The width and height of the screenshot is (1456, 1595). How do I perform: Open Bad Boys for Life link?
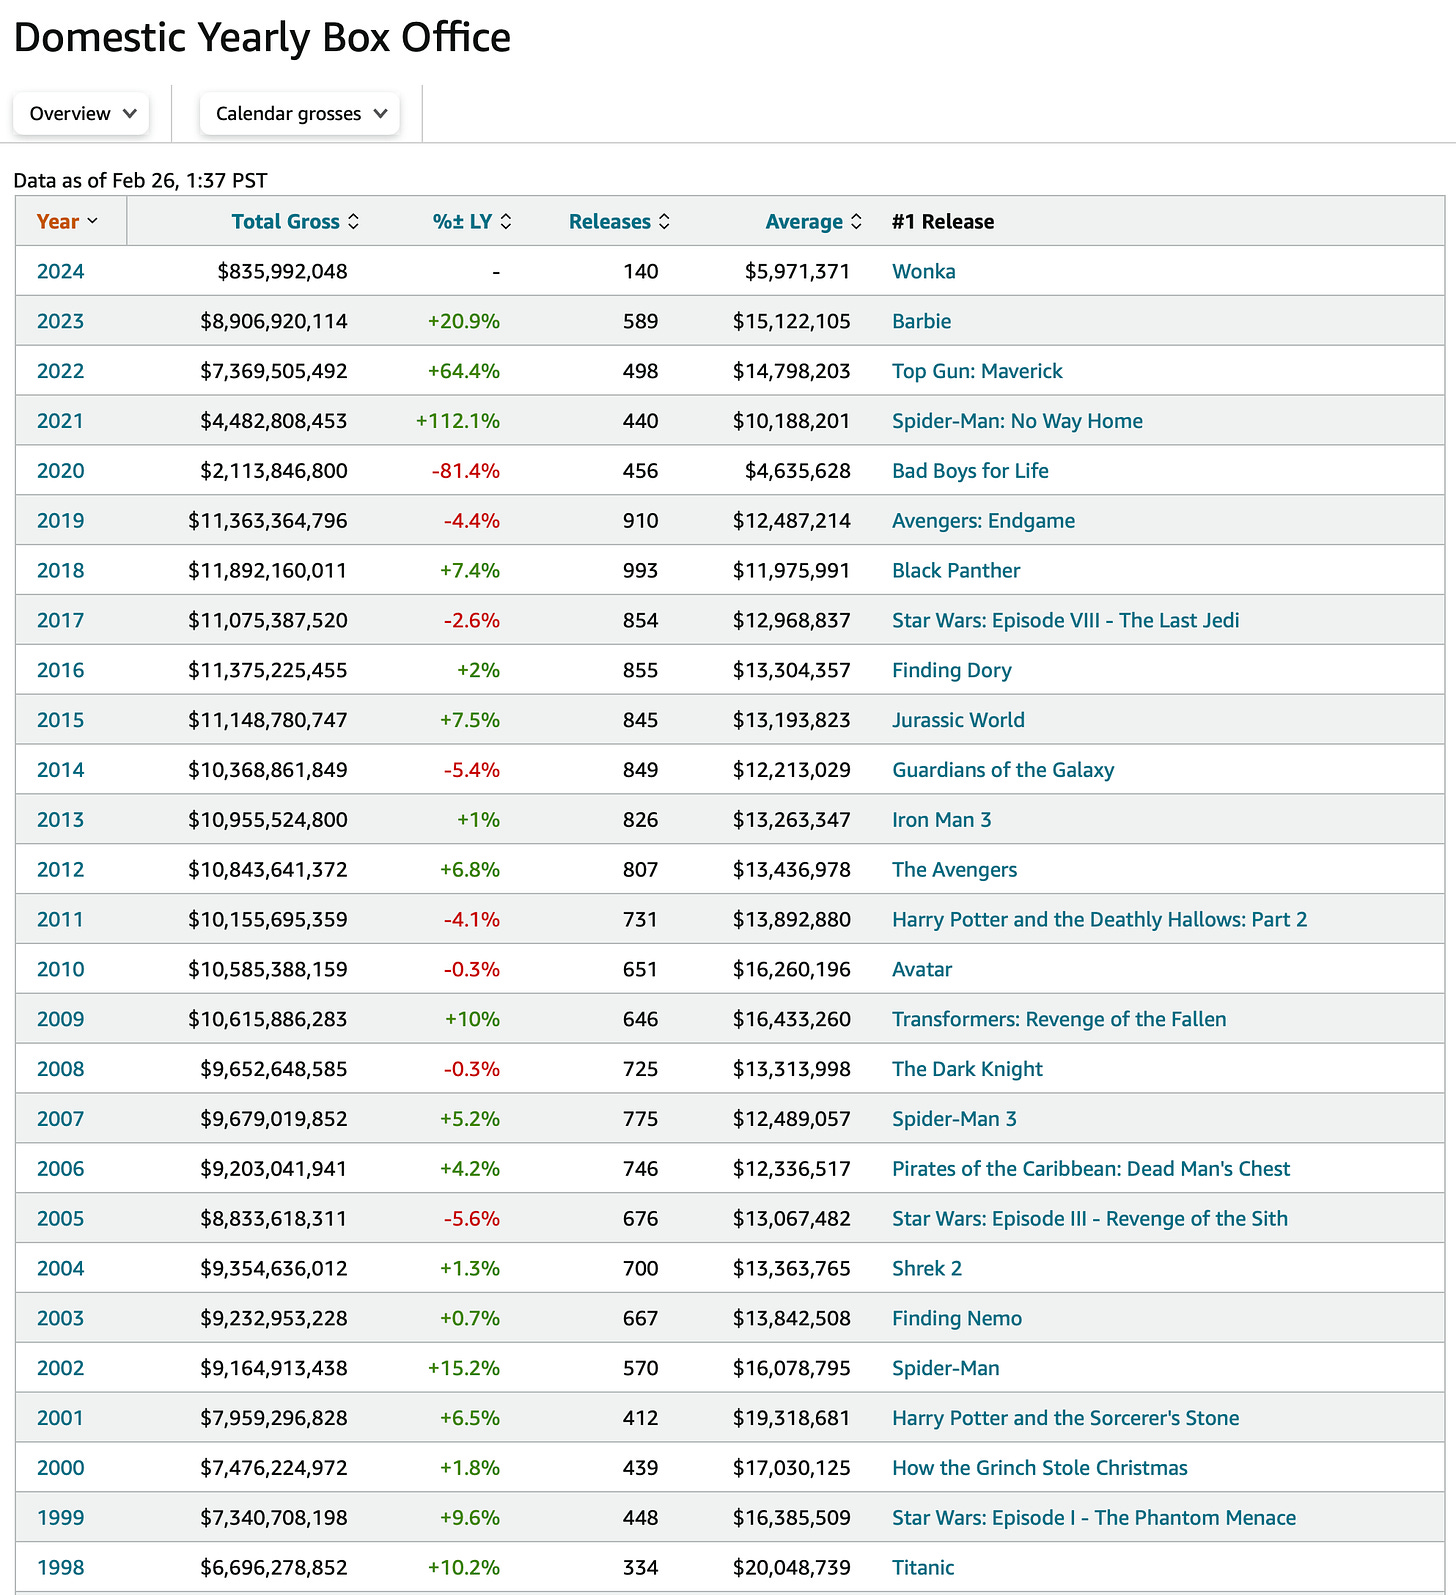[x=970, y=471]
